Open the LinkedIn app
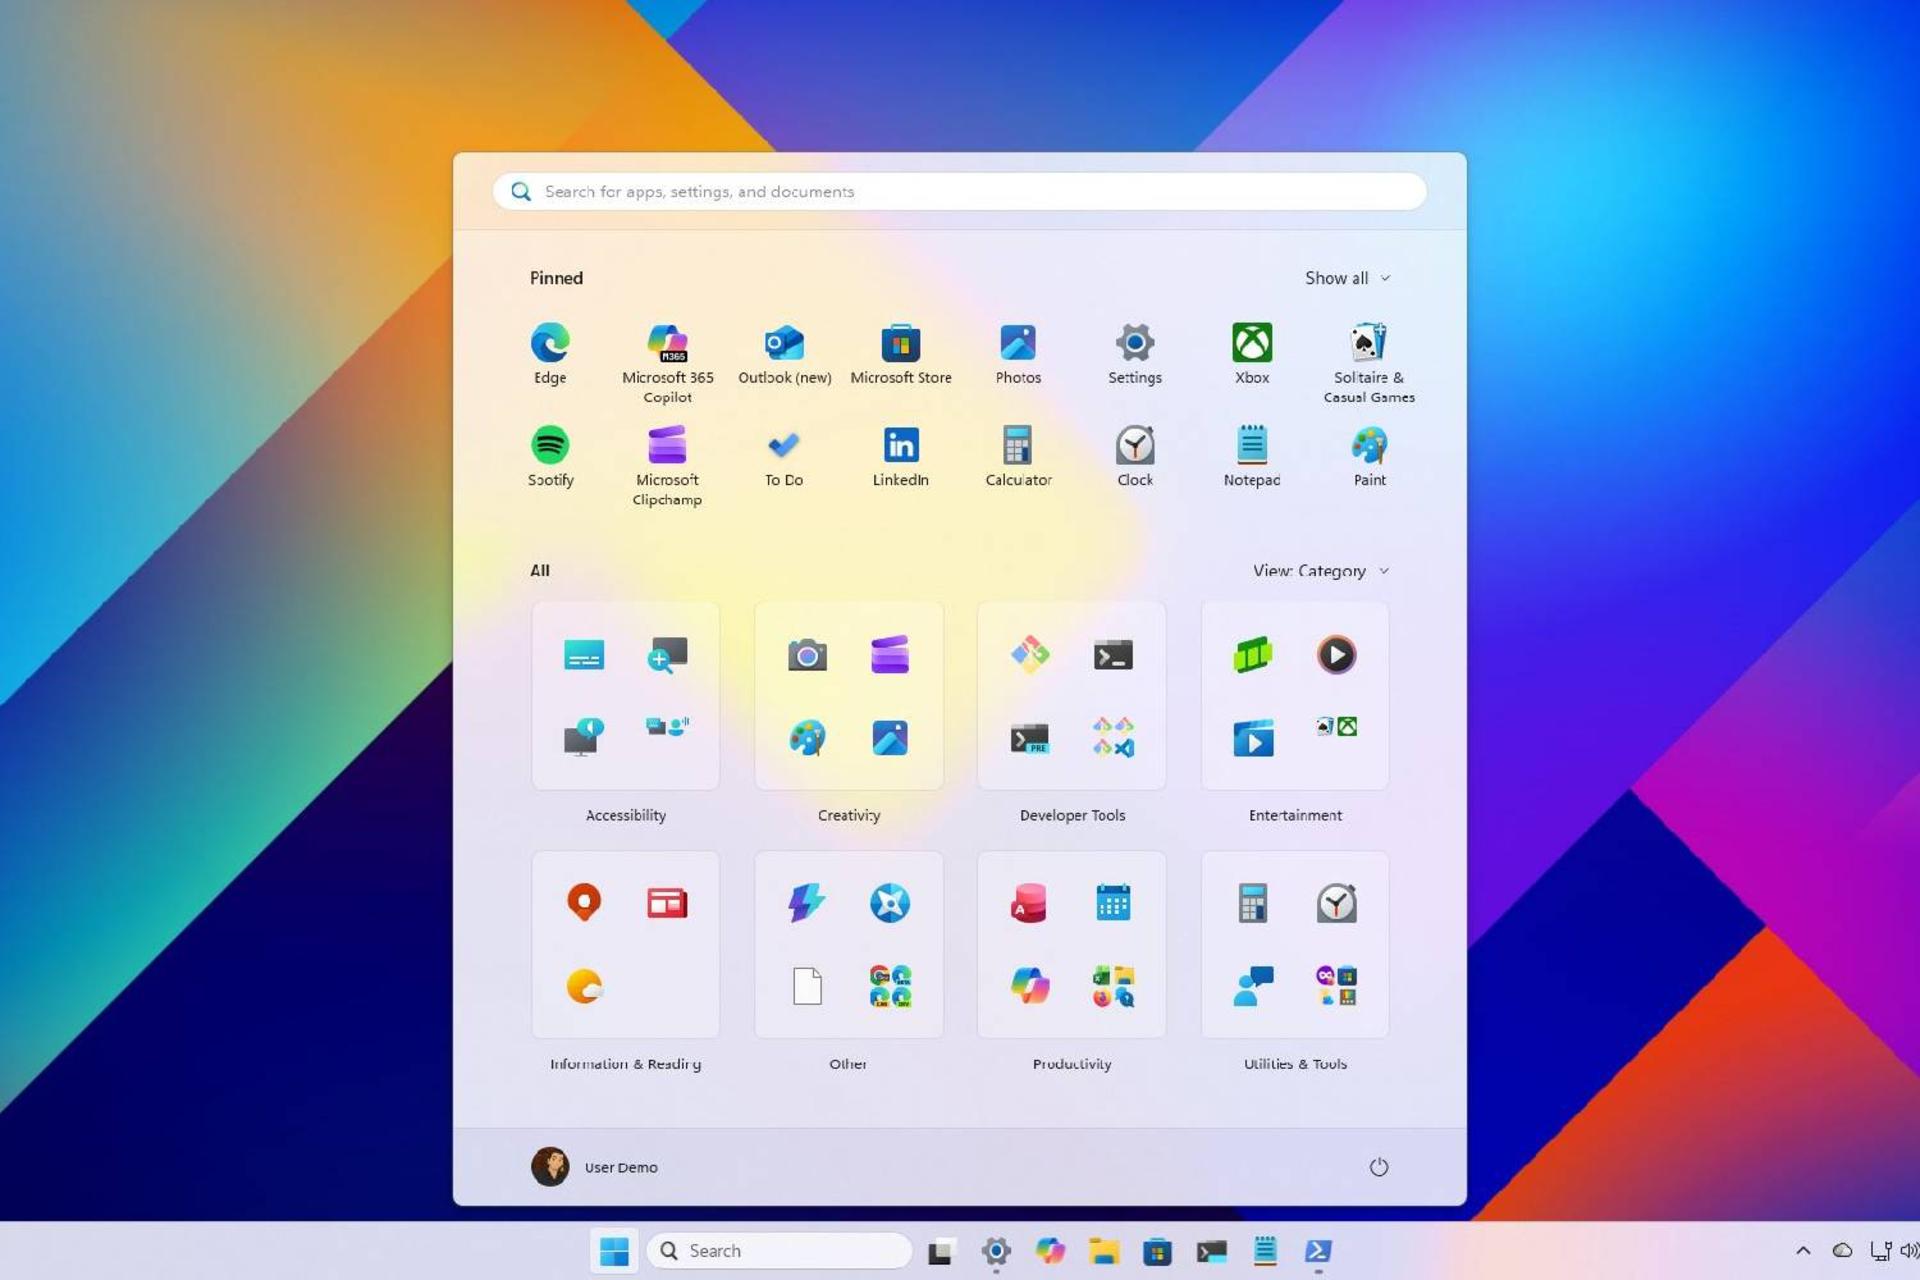1920x1280 pixels. (900, 446)
